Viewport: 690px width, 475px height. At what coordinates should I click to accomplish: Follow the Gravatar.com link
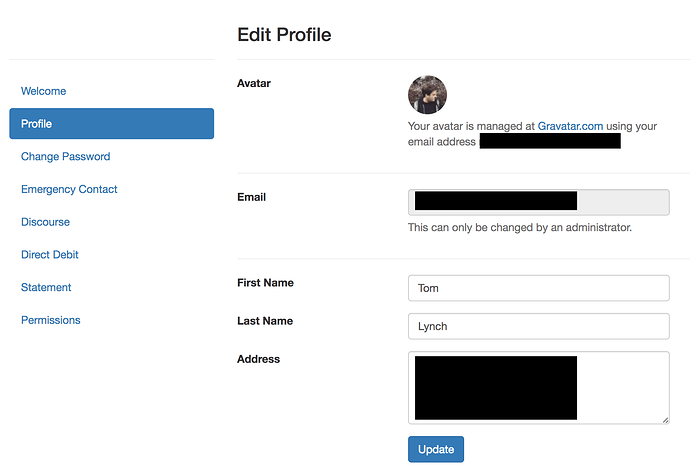point(570,126)
